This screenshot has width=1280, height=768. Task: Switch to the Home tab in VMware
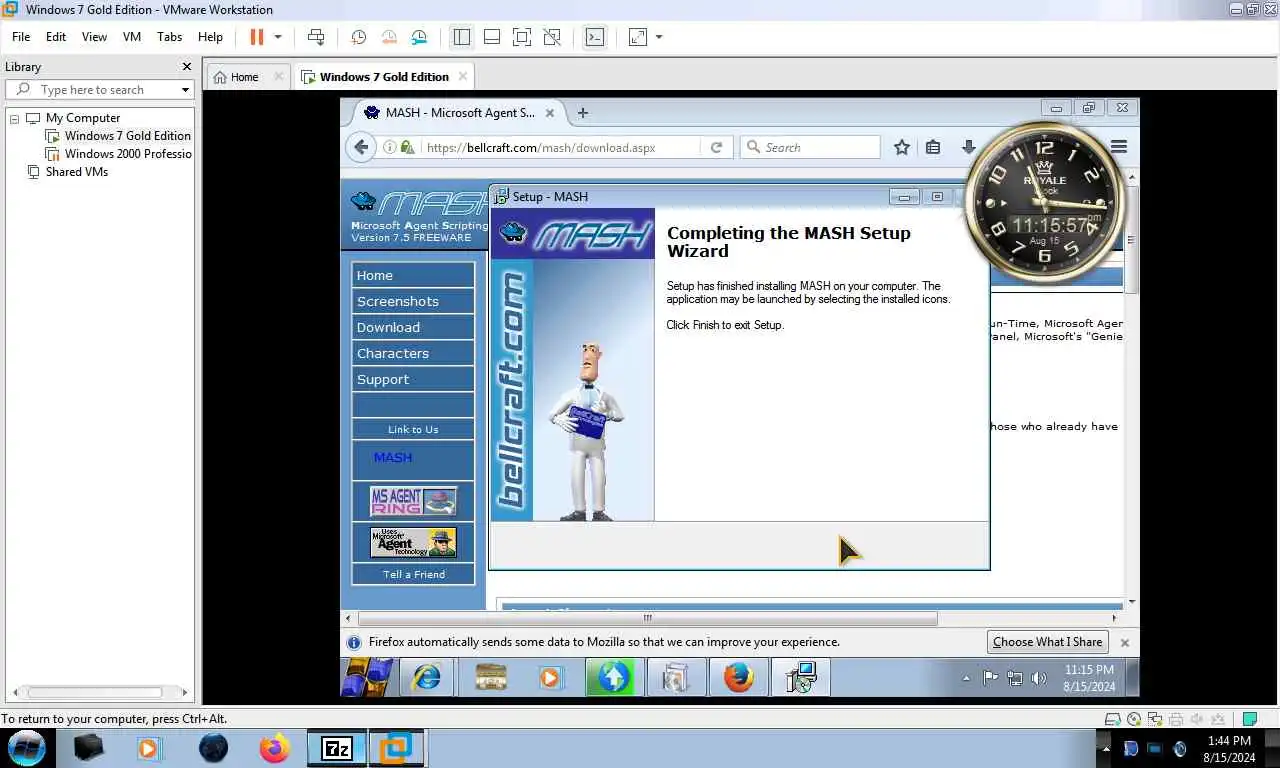click(x=244, y=77)
